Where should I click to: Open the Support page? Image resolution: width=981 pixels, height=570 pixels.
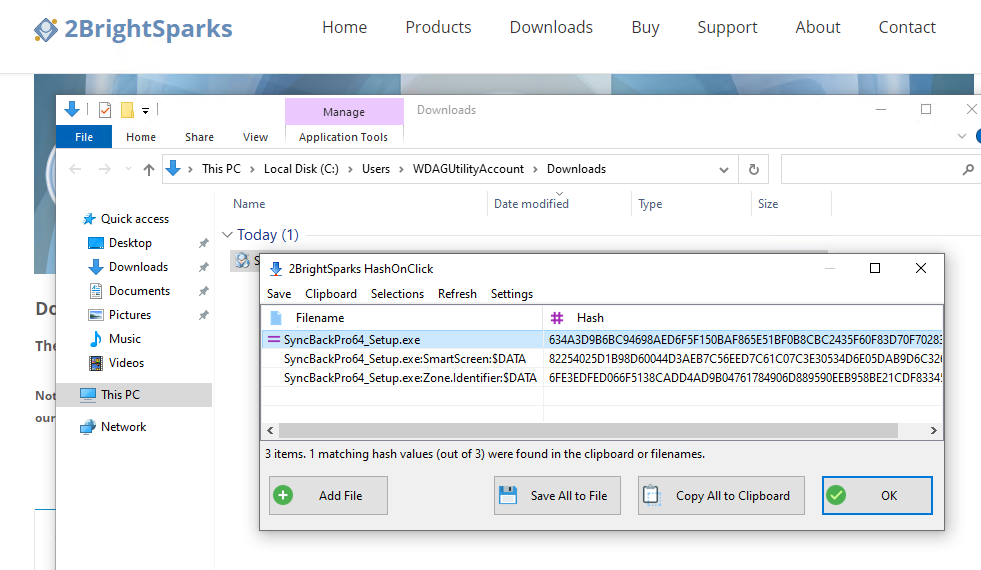point(727,28)
